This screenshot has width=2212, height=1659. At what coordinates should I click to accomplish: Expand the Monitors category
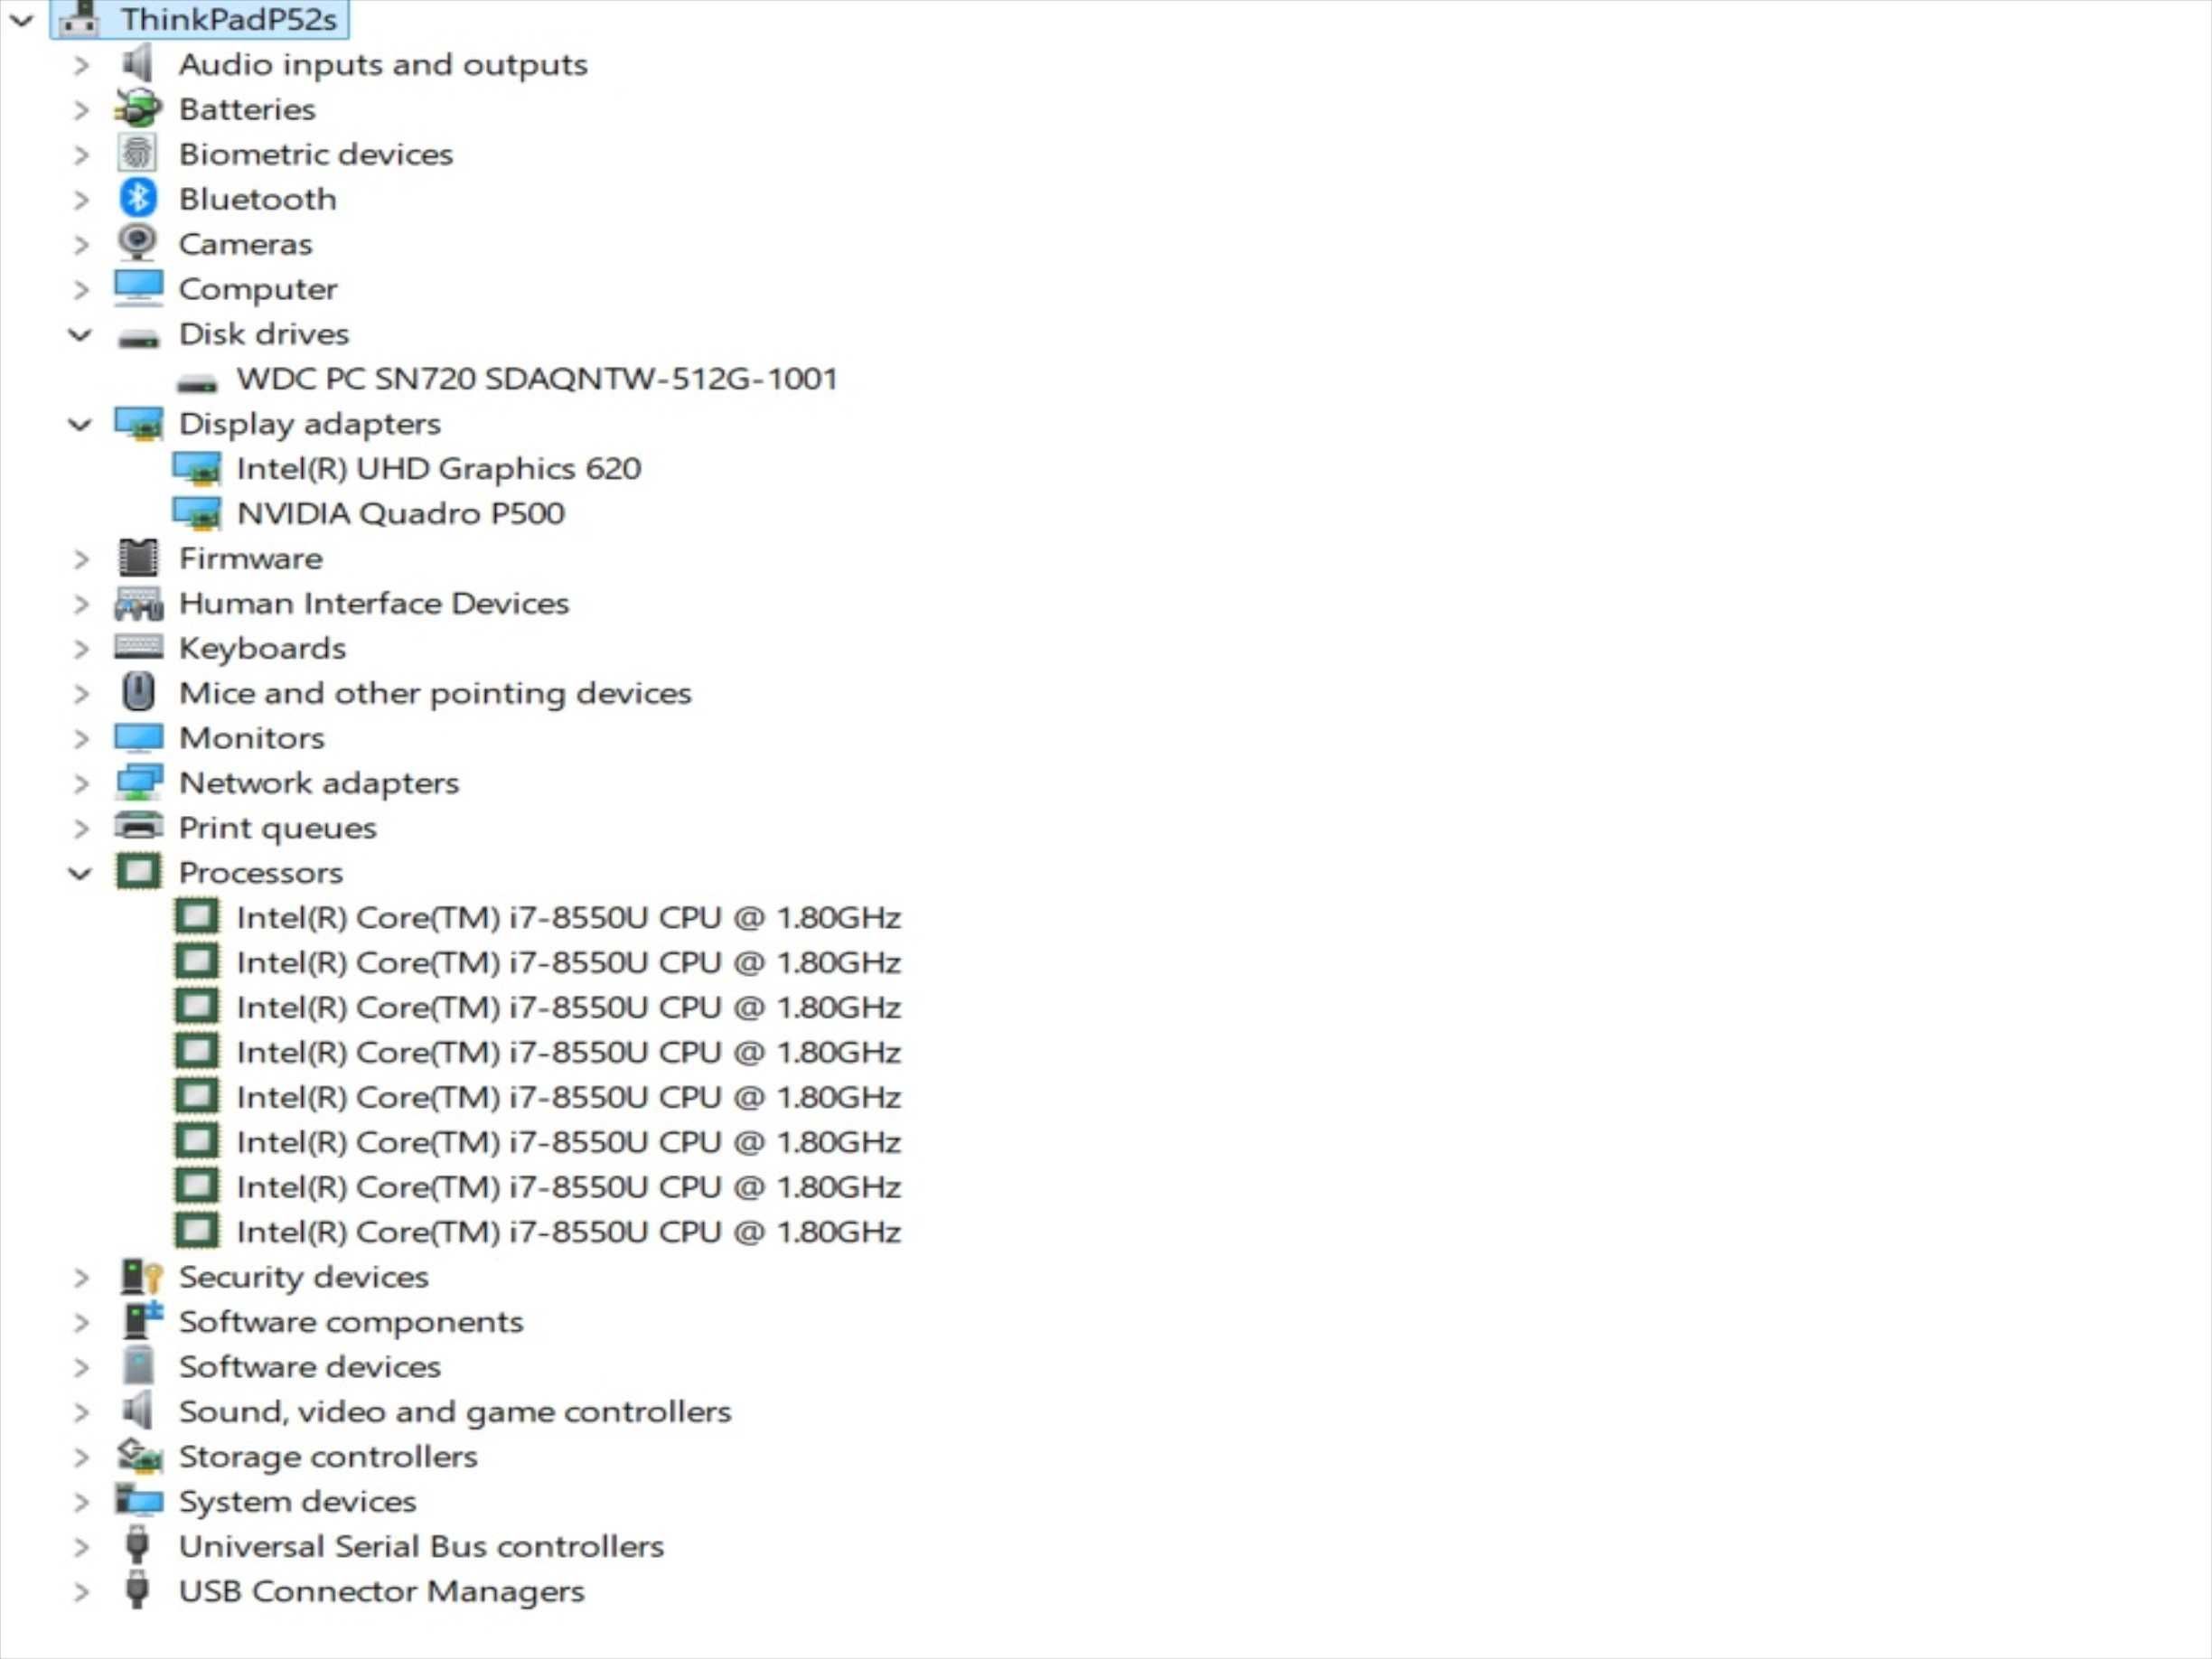[81, 739]
